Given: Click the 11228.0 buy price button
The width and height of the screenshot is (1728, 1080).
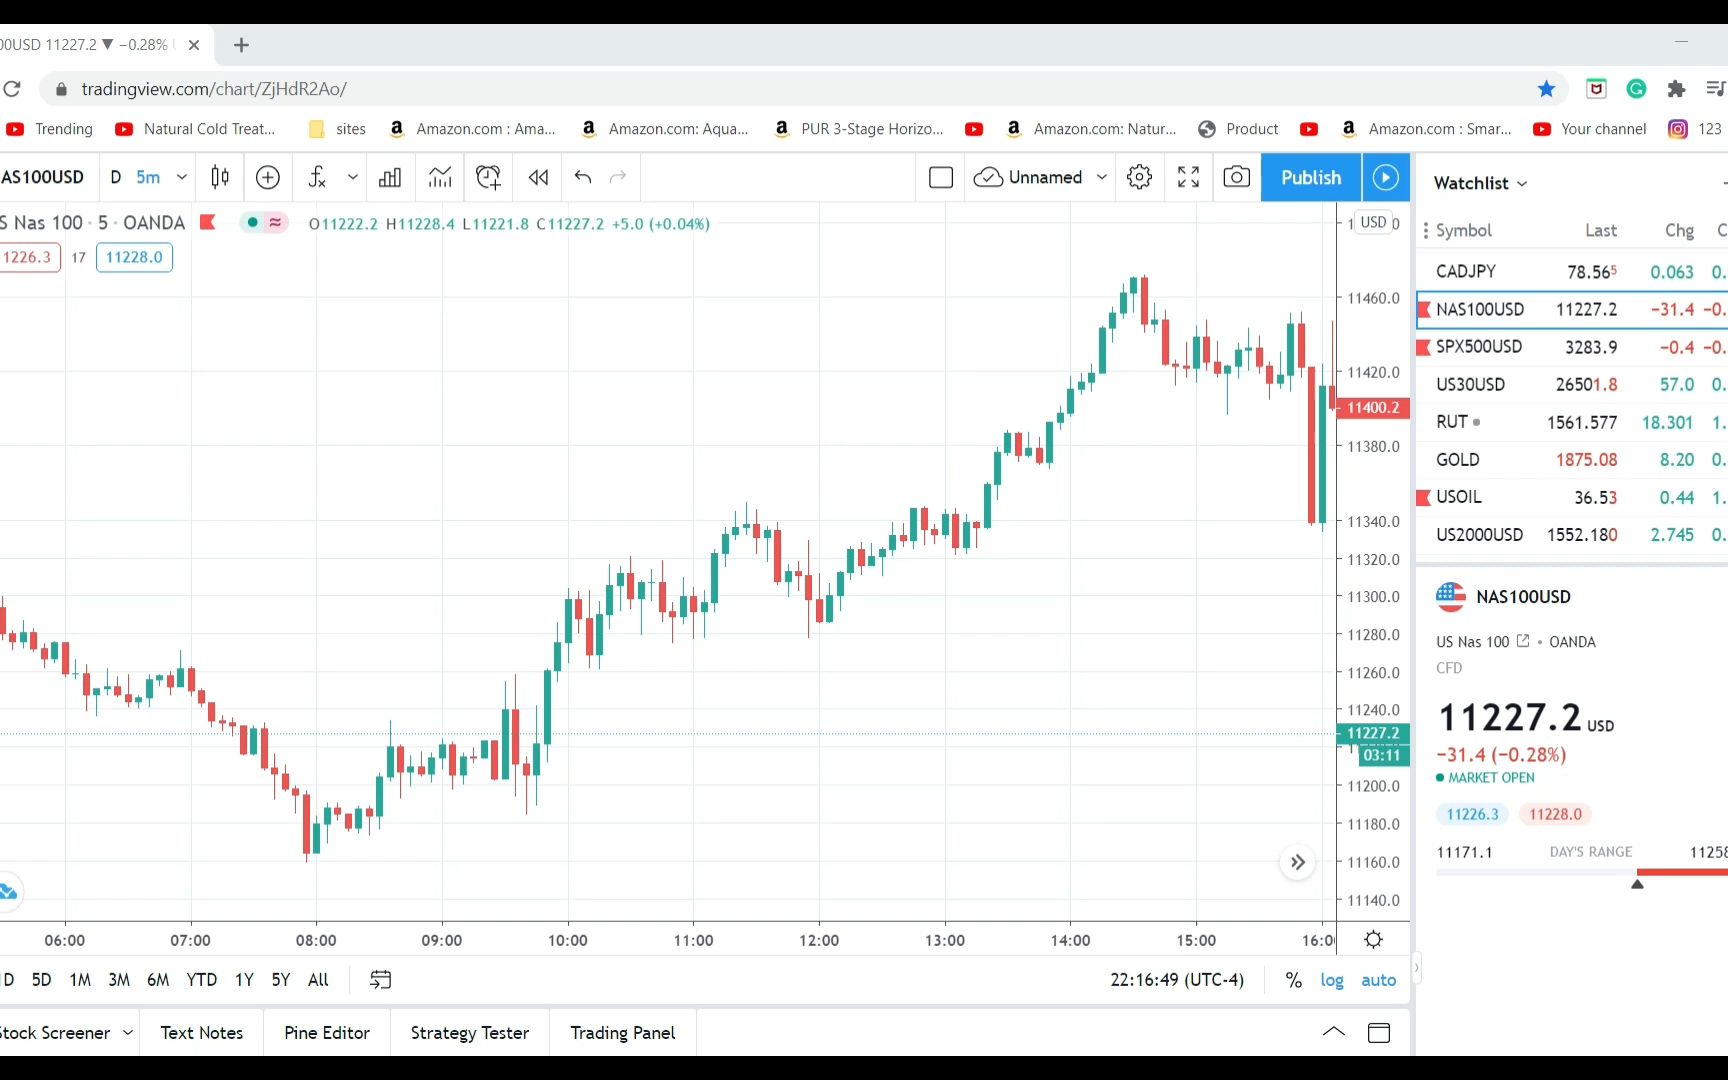Looking at the screenshot, I should [x=134, y=257].
